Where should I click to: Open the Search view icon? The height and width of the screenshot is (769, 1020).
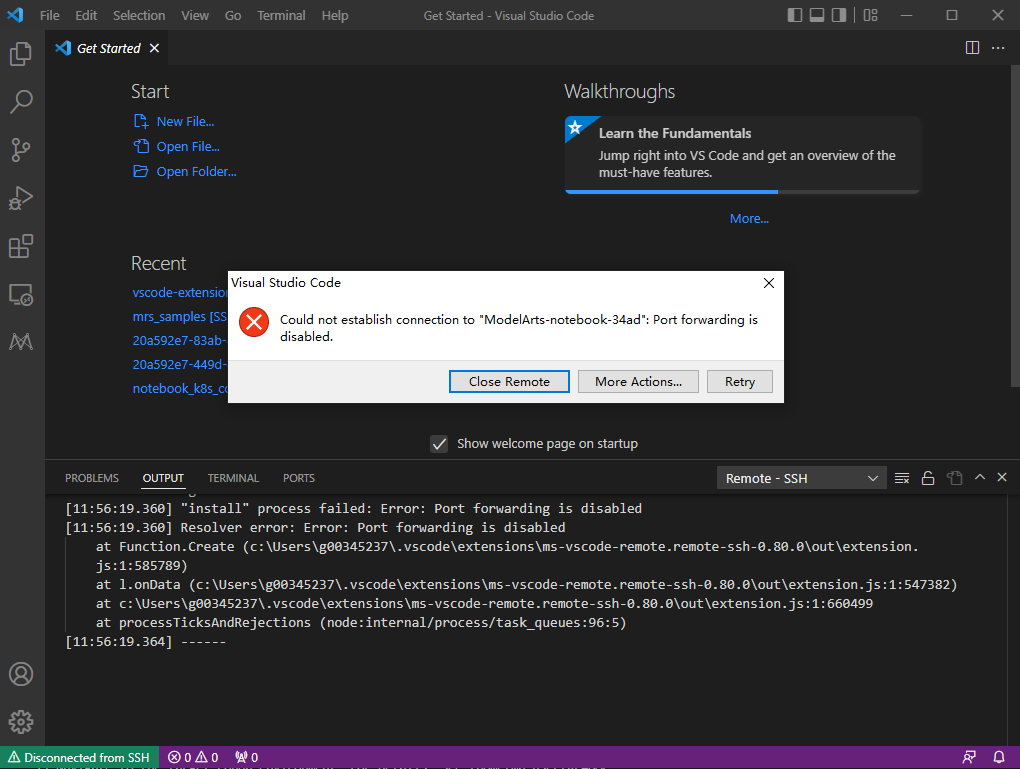[x=21, y=101]
